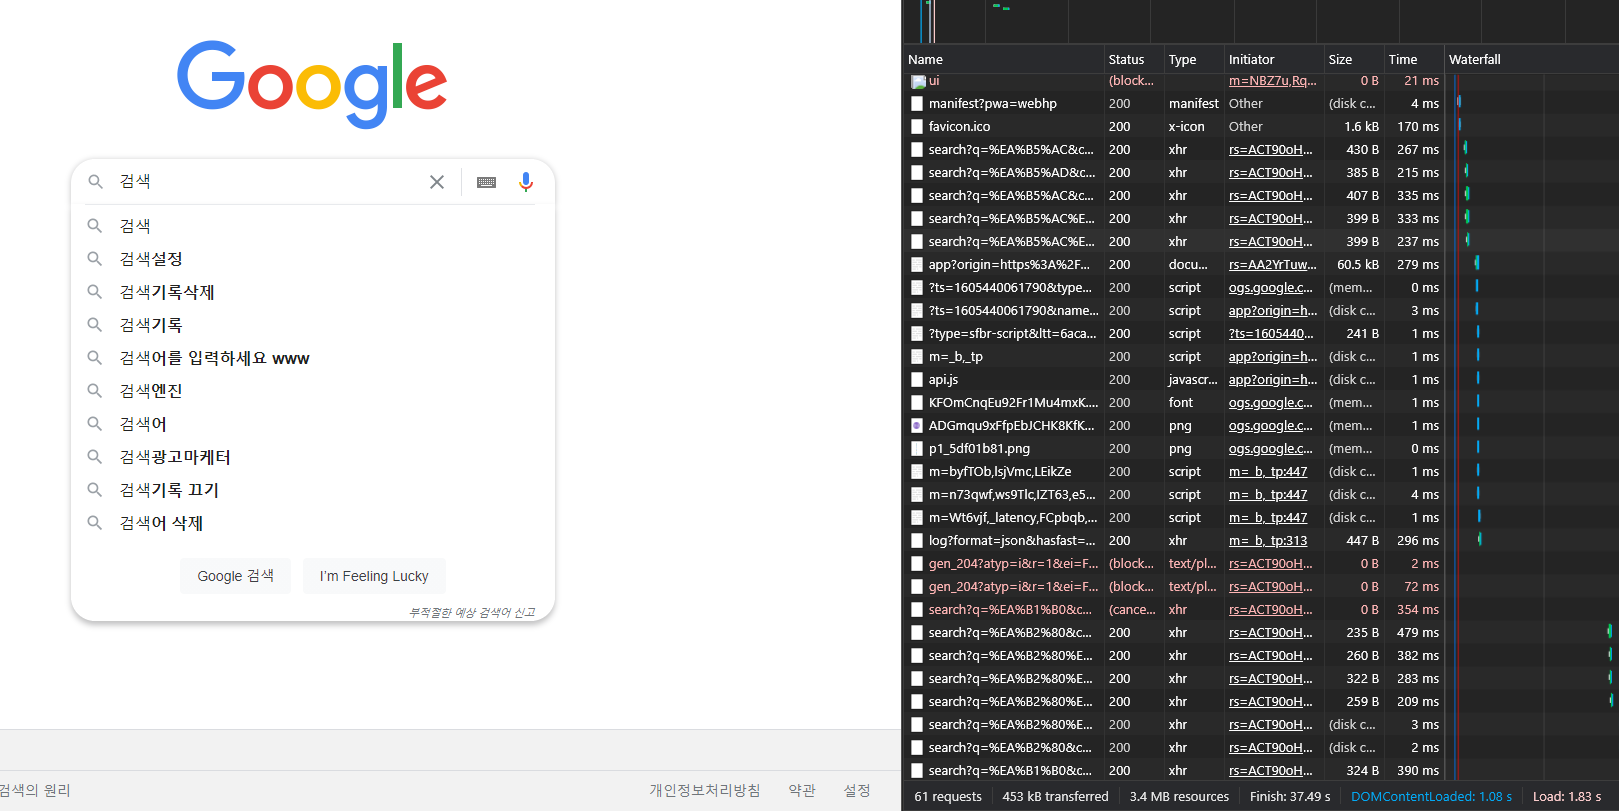Sort network requests by Type column

point(1194,59)
